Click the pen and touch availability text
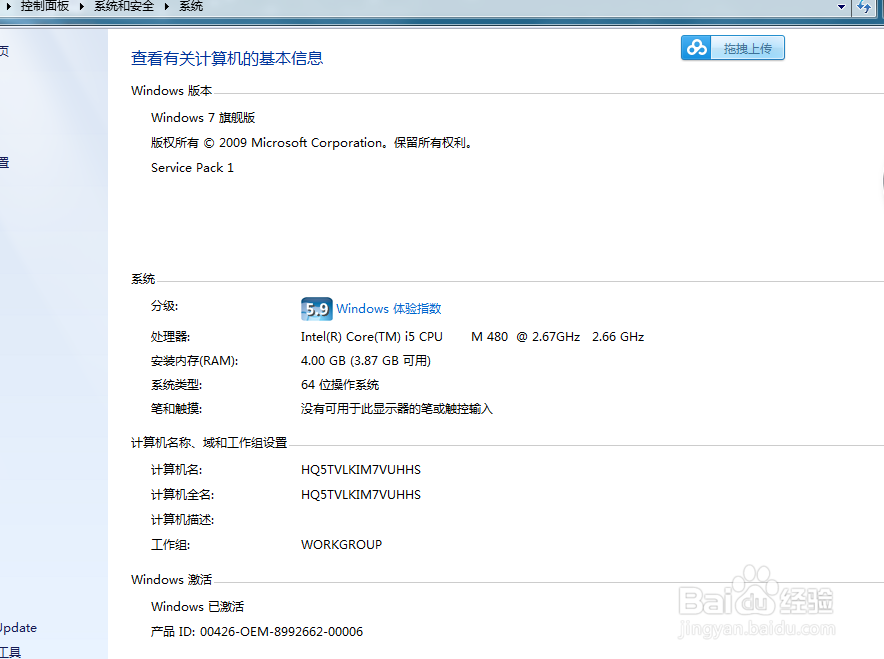The width and height of the screenshot is (884, 659). [x=397, y=409]
